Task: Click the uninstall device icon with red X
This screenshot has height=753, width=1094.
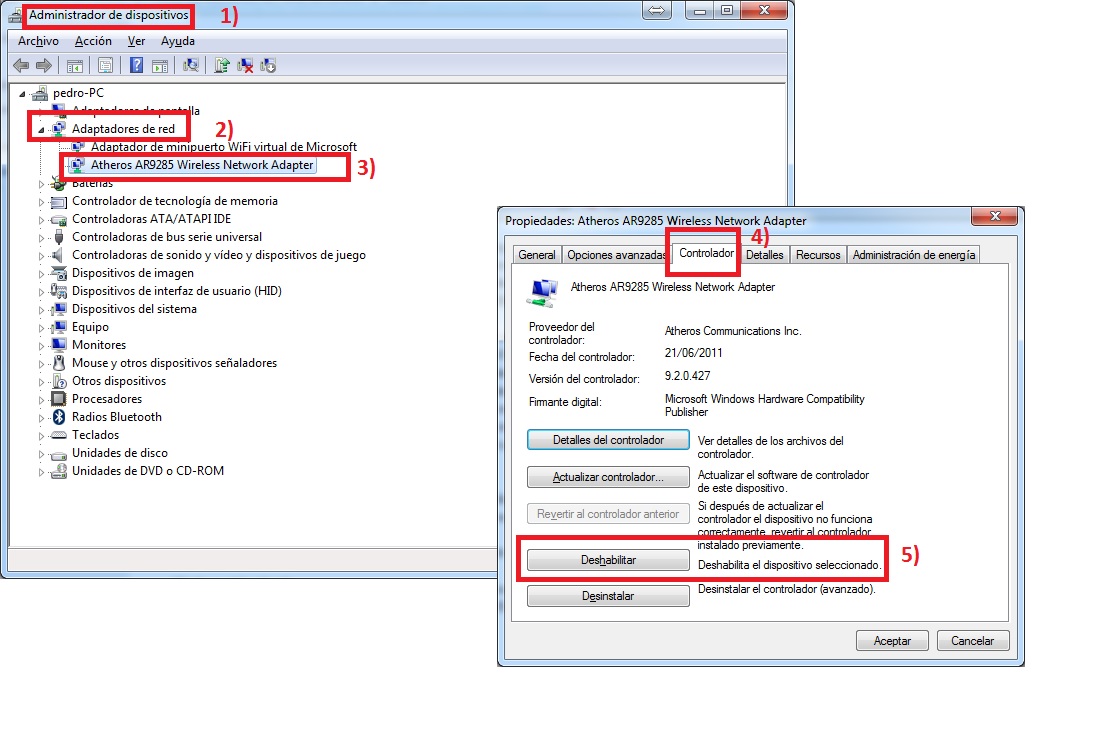Action: pyautogui.click(x=245, y=66)
